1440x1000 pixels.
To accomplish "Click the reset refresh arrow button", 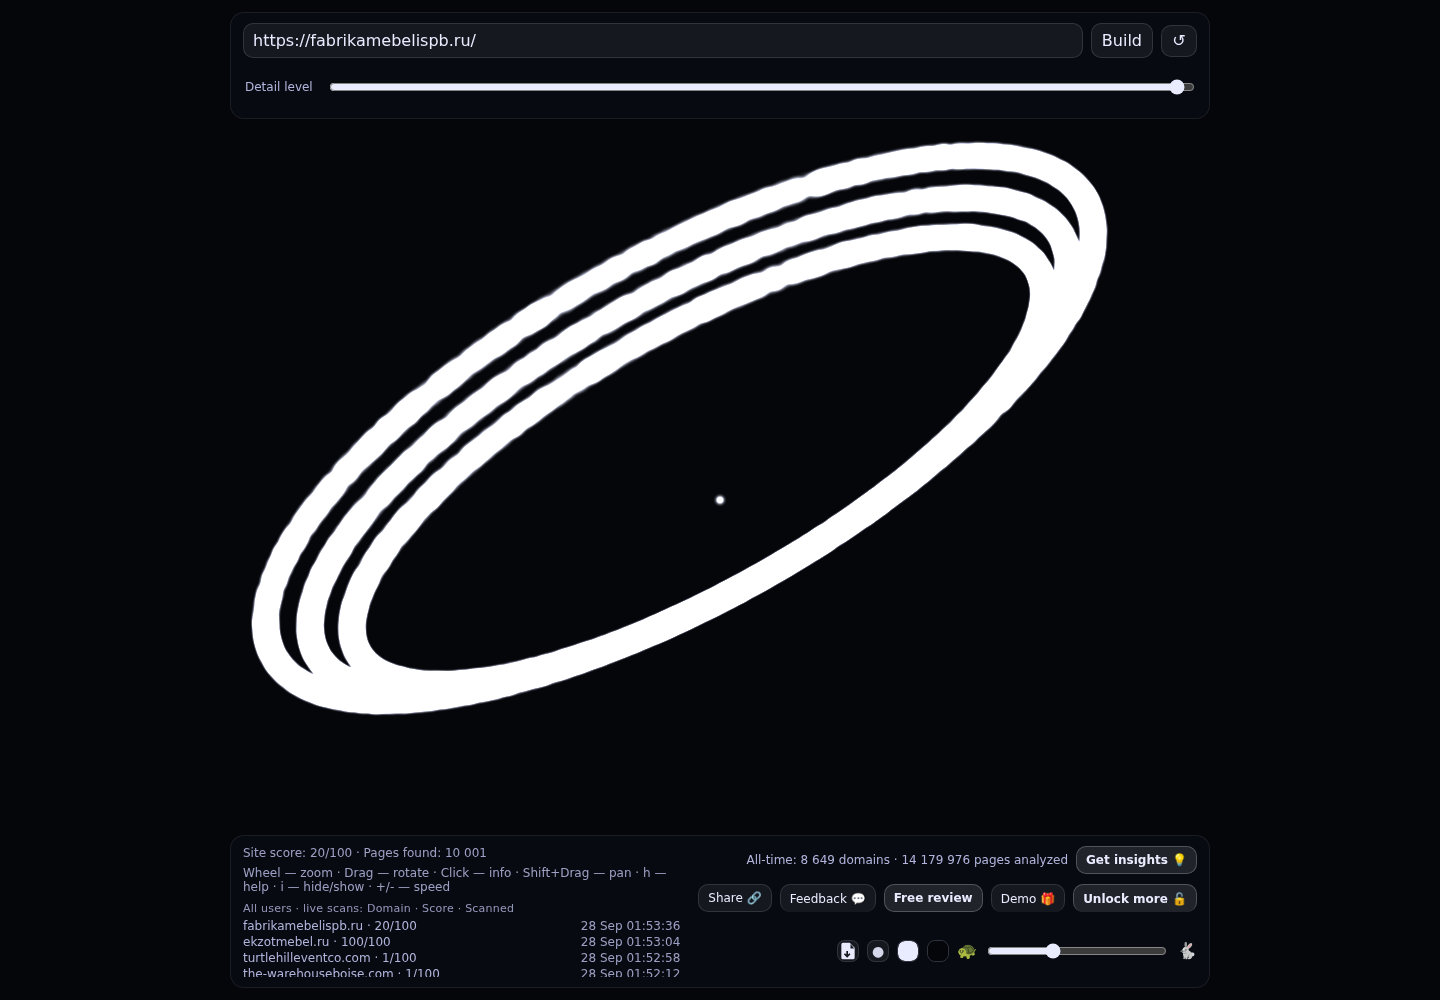I will pos(1179,41).
